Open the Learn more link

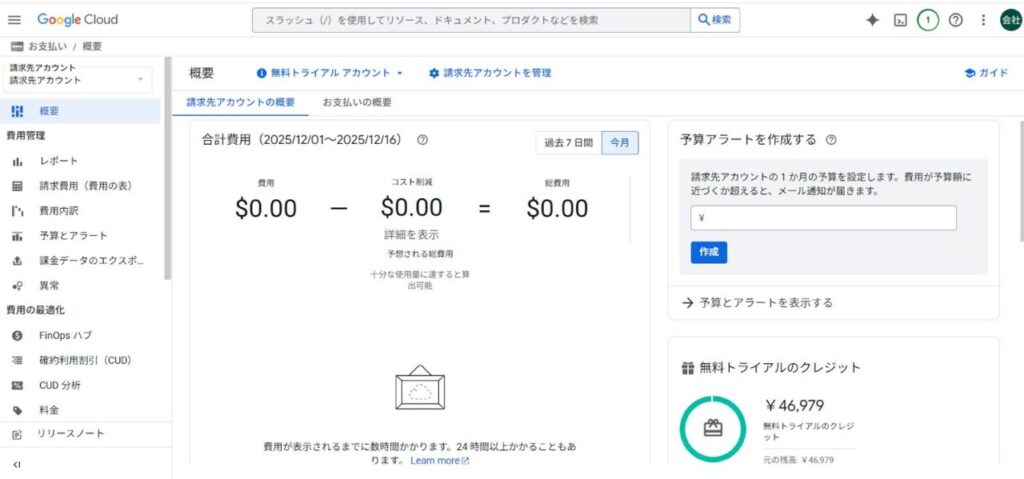pyautogui.click(x=439, y=461)
